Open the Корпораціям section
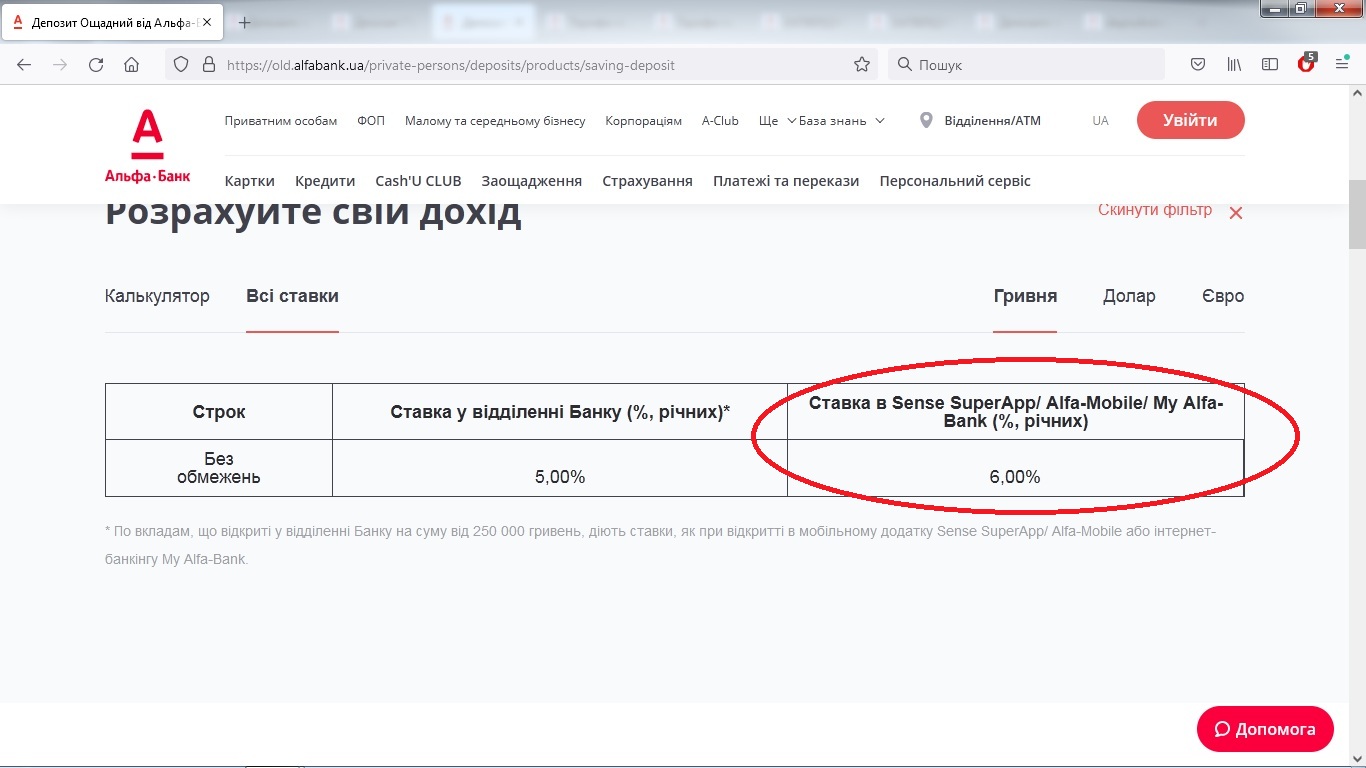The width and height of the screenshot is (1366, 768). pos(643,121)
